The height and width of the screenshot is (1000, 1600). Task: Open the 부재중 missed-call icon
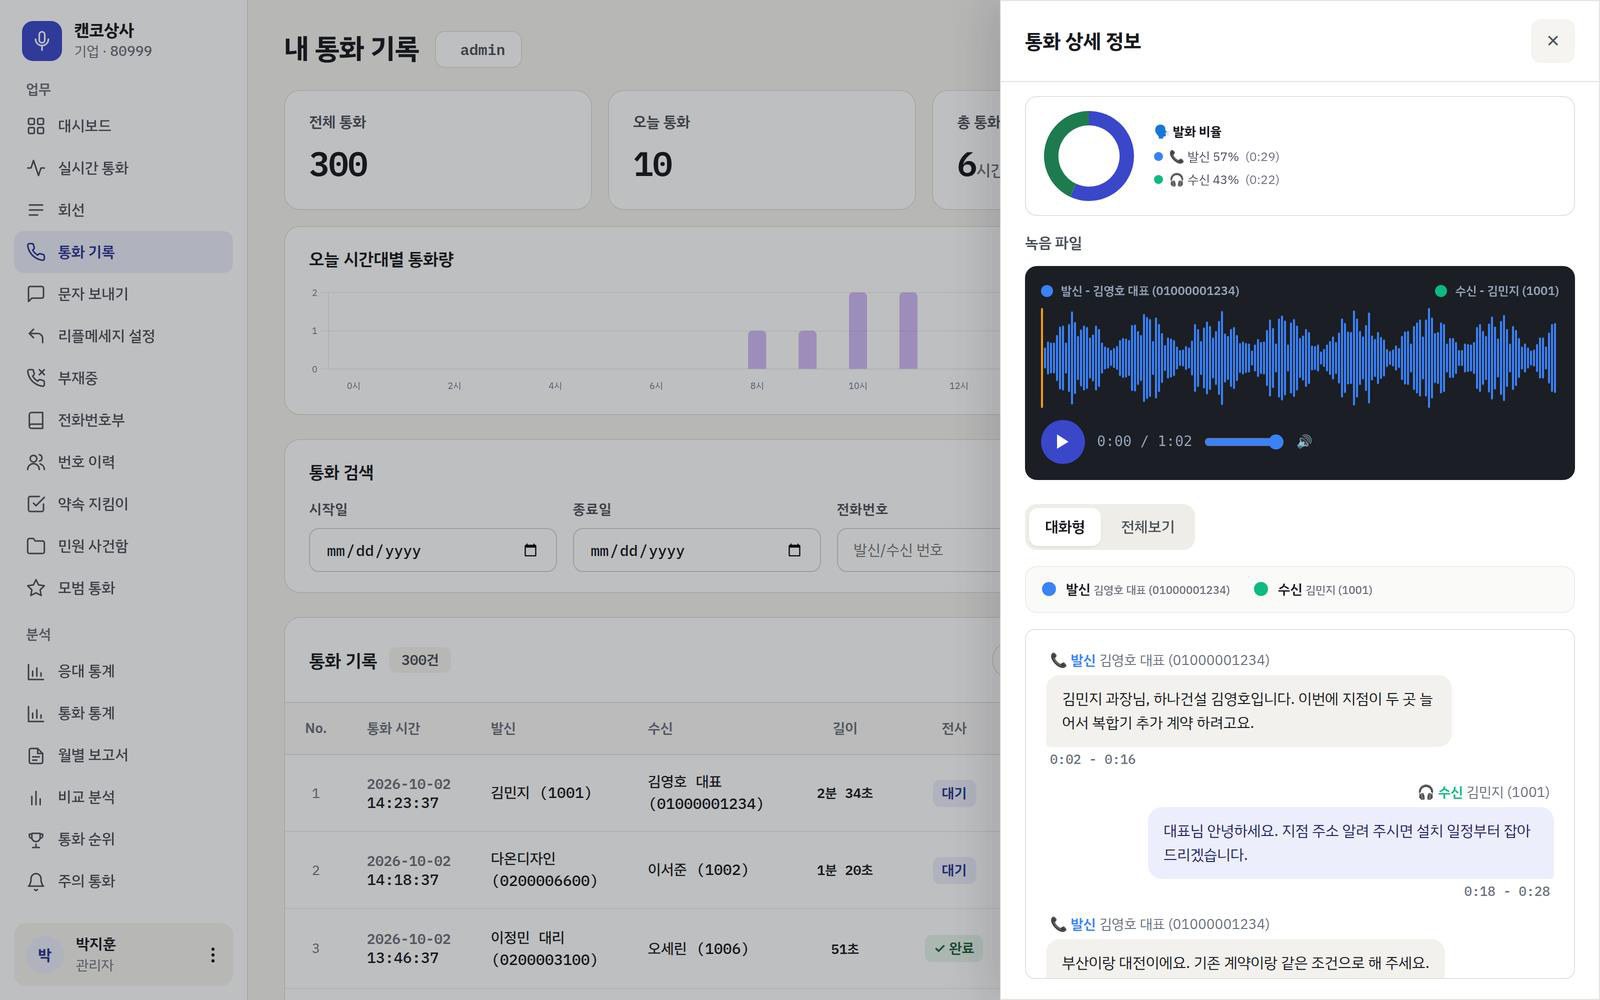(x=36, y=378)
